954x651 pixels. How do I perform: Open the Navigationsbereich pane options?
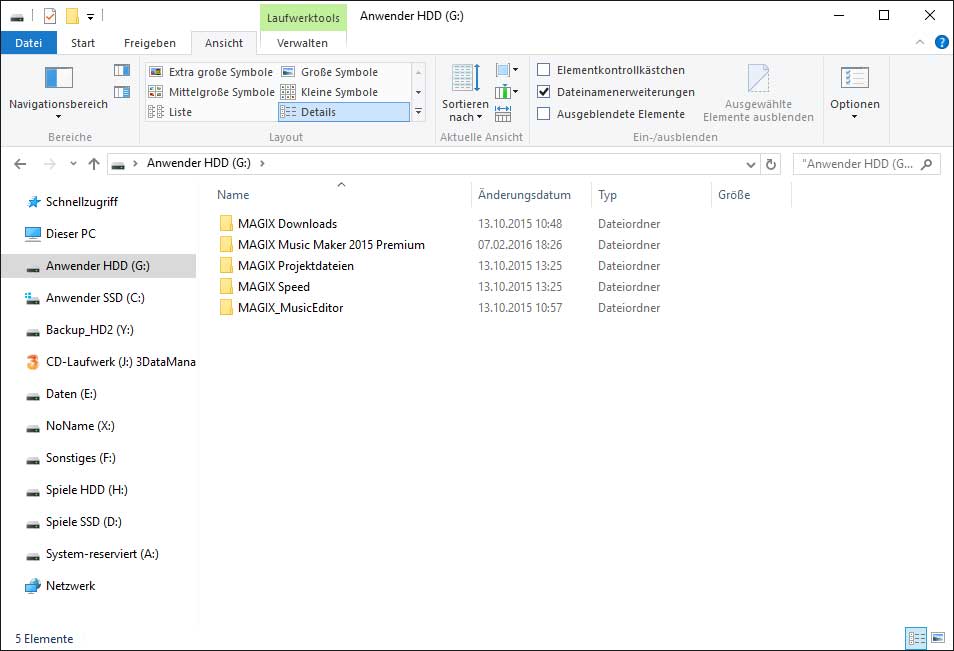coord(58,91)
